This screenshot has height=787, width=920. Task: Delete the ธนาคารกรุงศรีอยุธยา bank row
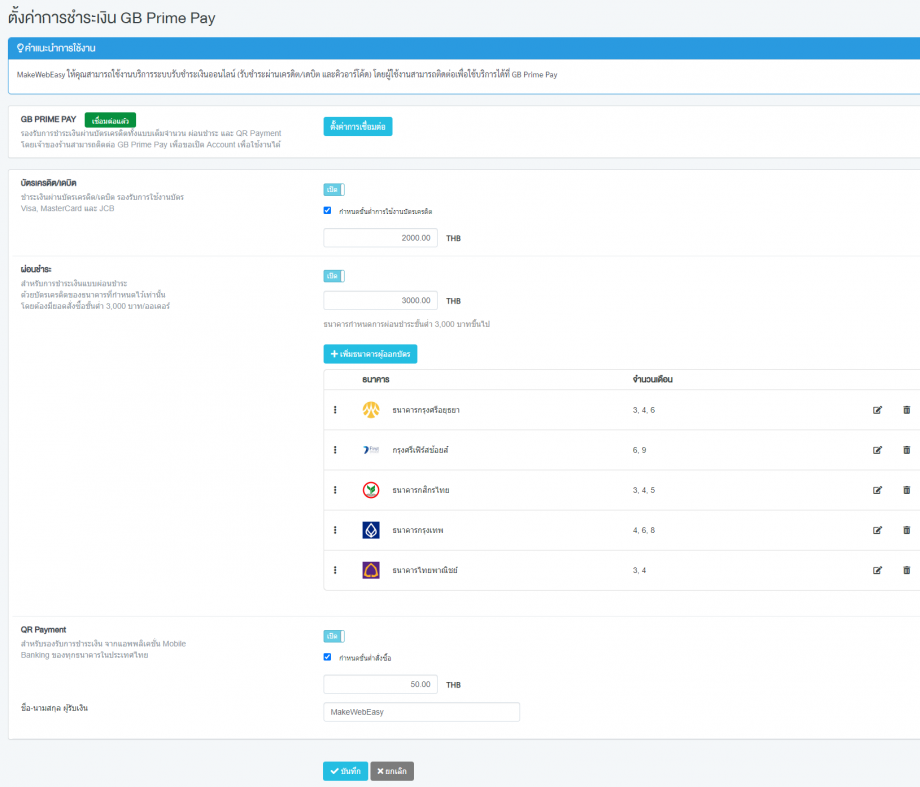point(907,410)
